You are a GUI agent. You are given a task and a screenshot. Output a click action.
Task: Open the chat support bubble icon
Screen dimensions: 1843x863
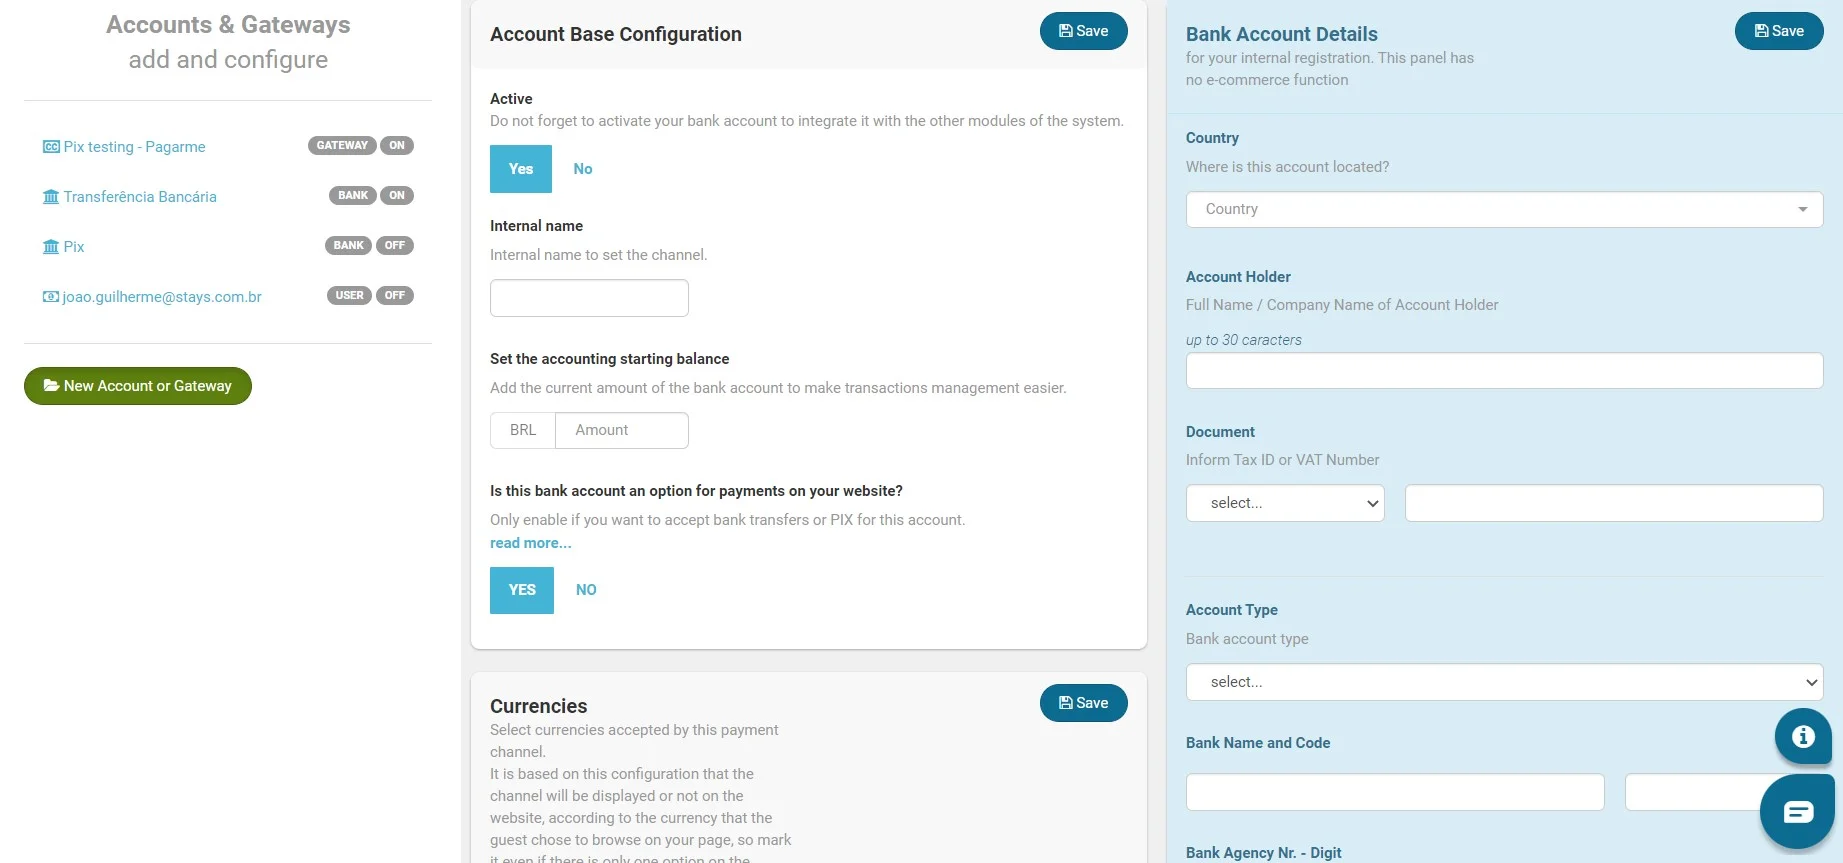[1798, 811]
